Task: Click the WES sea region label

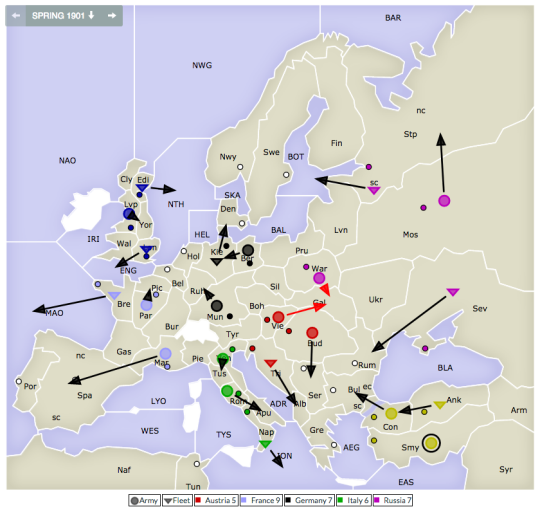Action: point(150,431)
